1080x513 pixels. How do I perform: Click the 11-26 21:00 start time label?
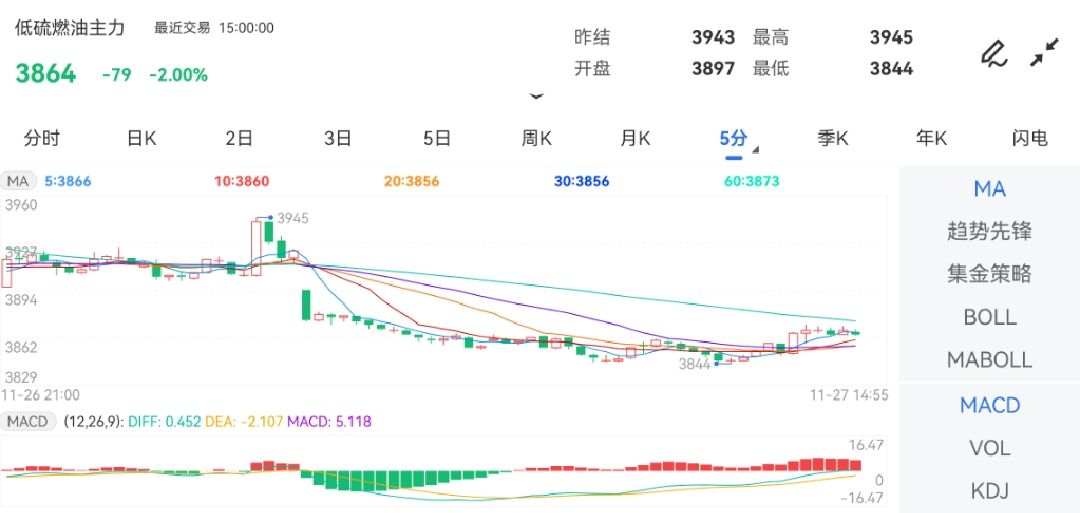pos(41,395)
